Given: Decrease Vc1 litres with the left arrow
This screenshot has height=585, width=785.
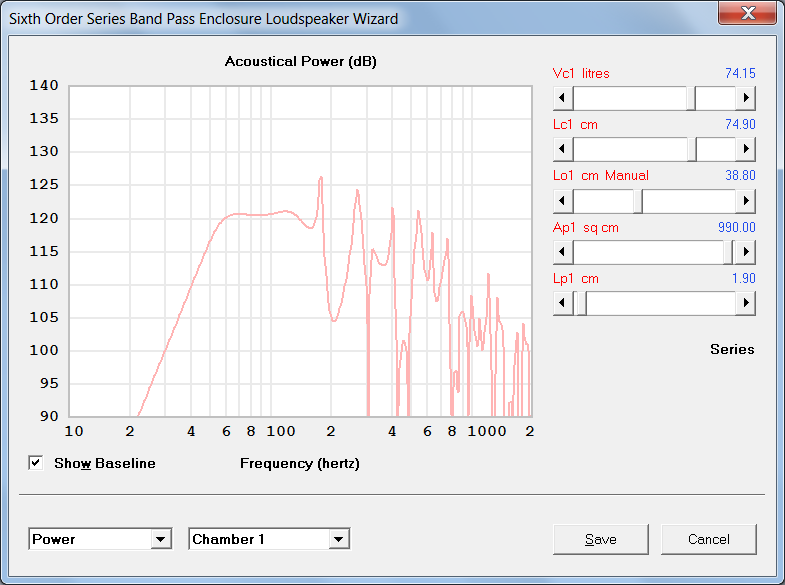Looking at the screenshot, I should (563, 98).
